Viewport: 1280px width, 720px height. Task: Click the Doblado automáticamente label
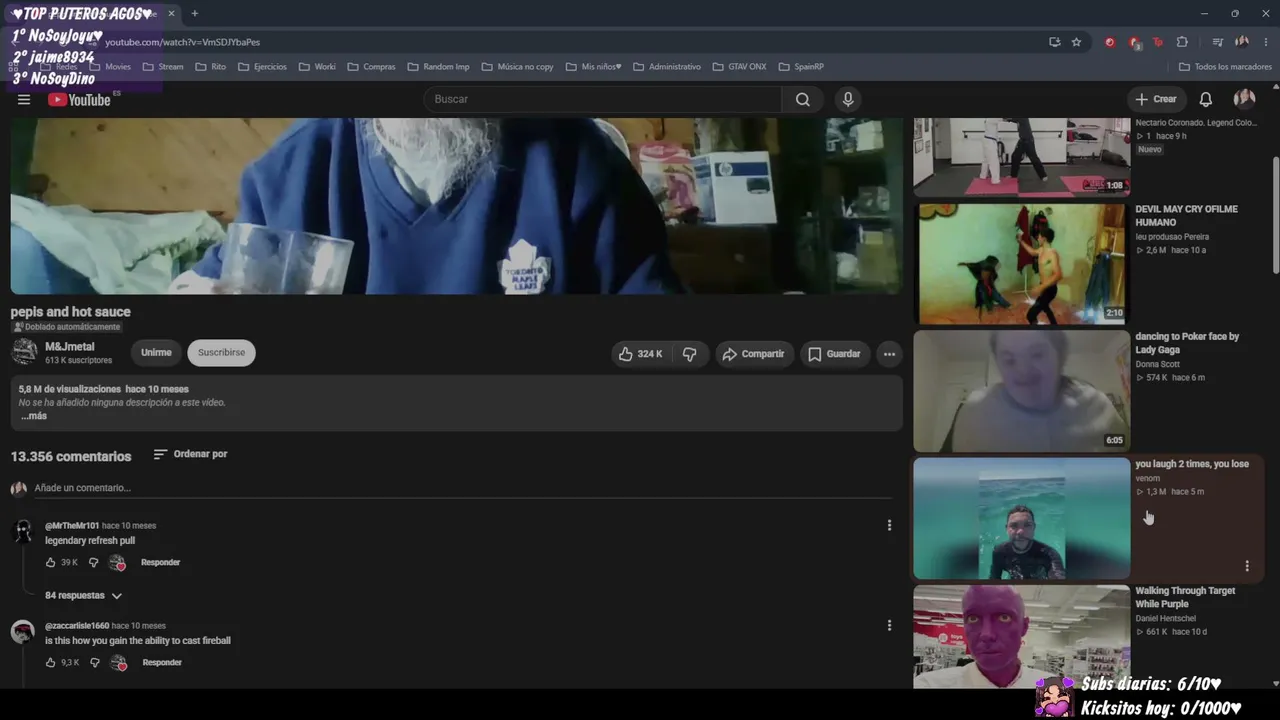tap(66, 327)
